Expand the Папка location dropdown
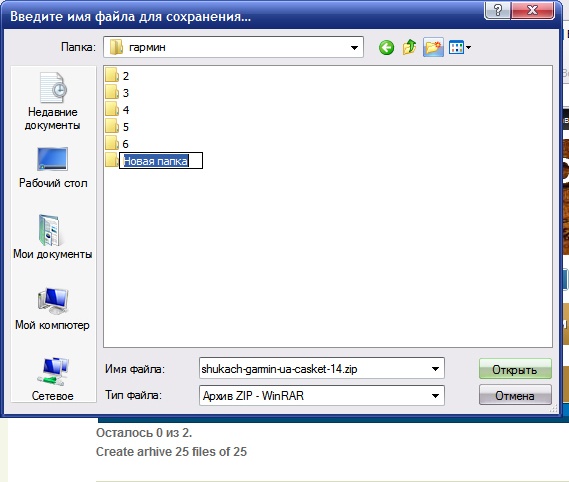 click(x=354, y=47)
